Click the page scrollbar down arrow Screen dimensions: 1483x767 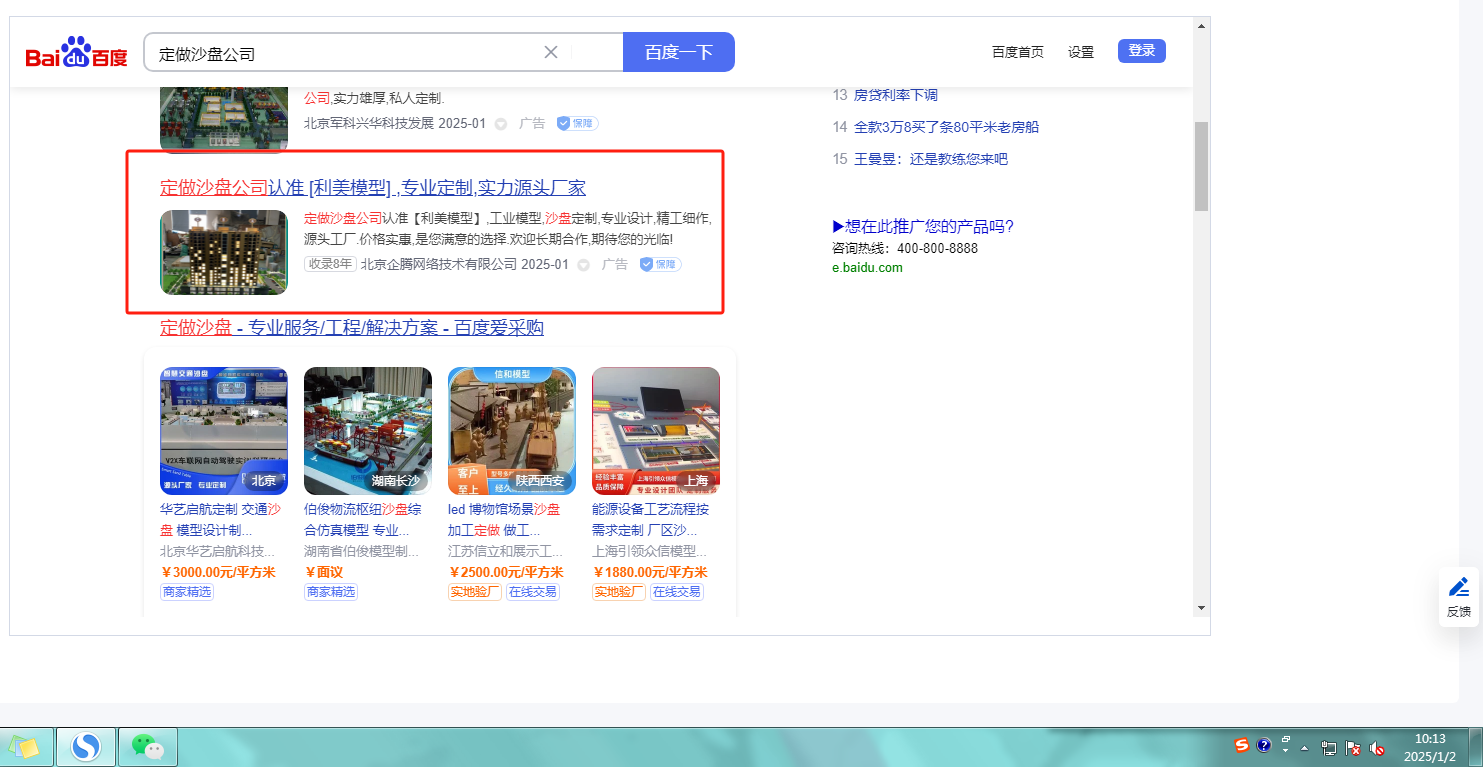(x=1201, y=607)
